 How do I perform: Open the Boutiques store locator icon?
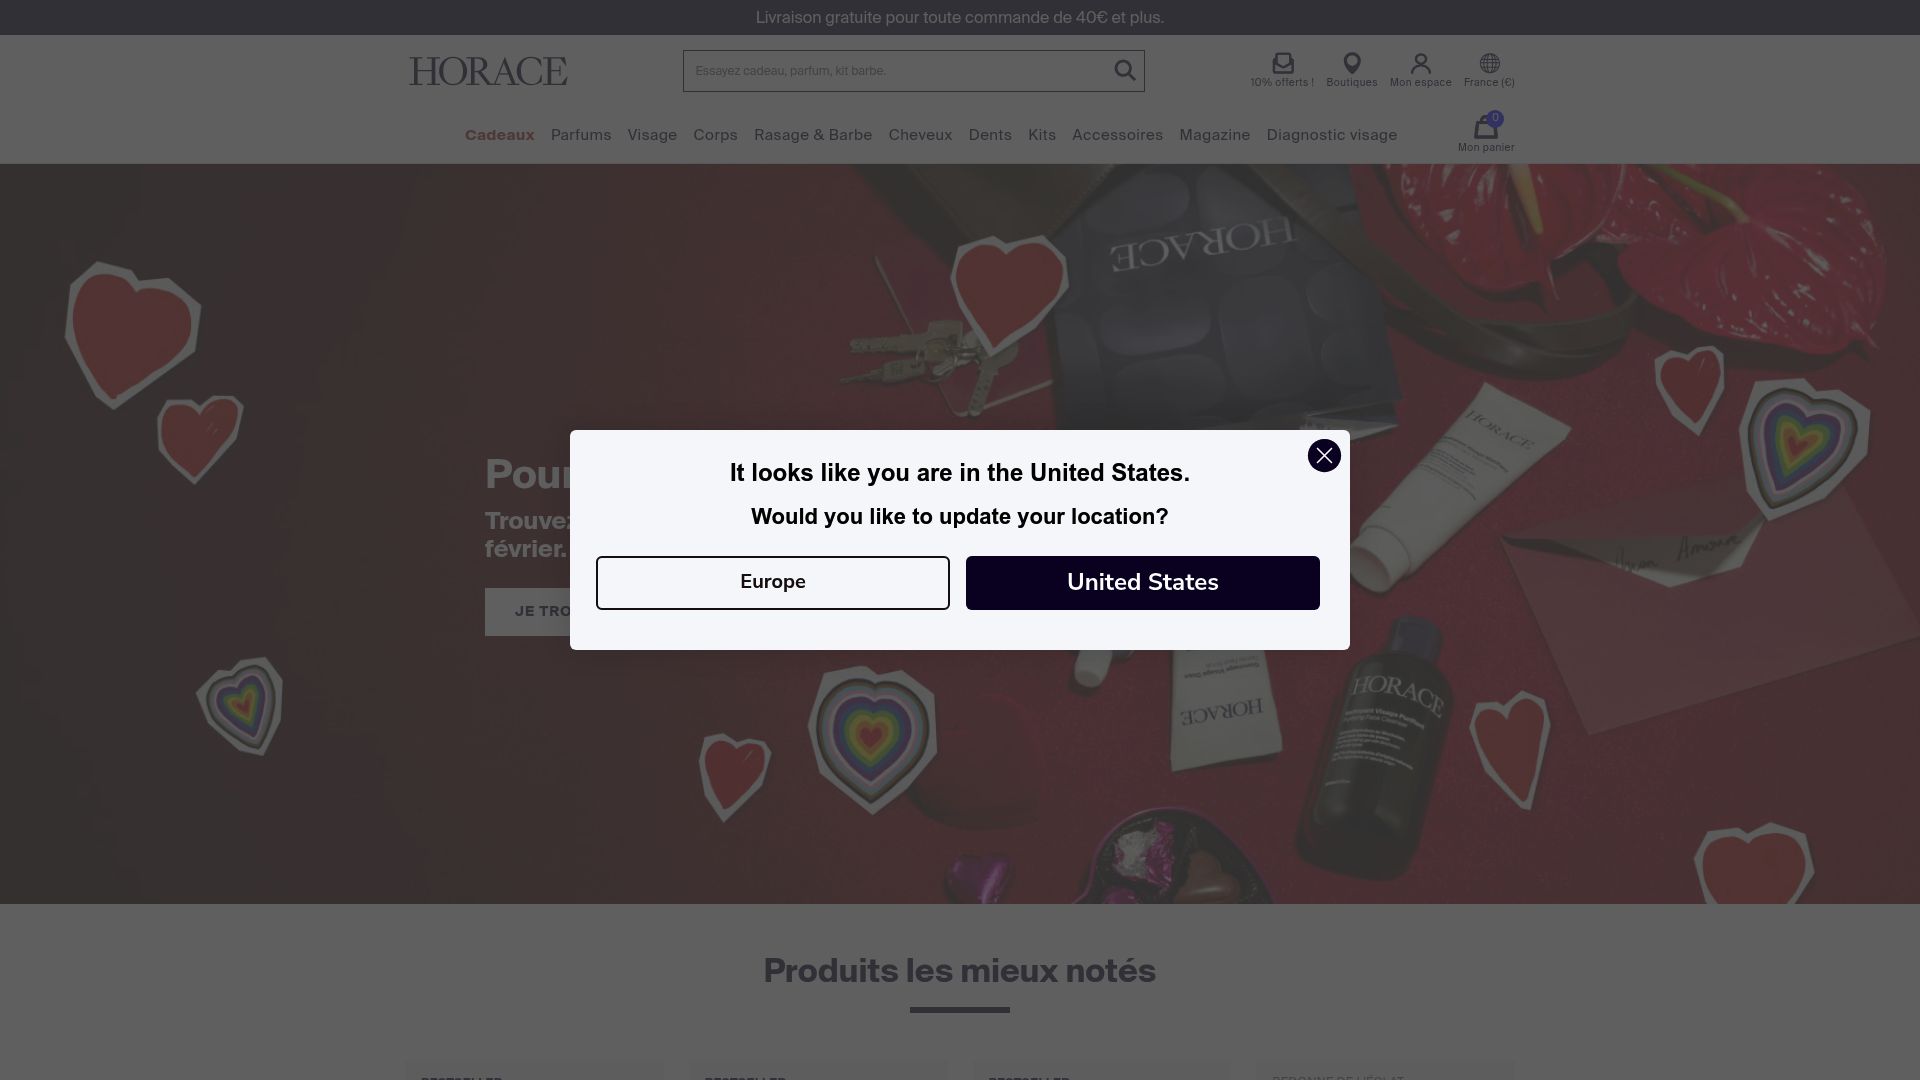(1352, 70)
